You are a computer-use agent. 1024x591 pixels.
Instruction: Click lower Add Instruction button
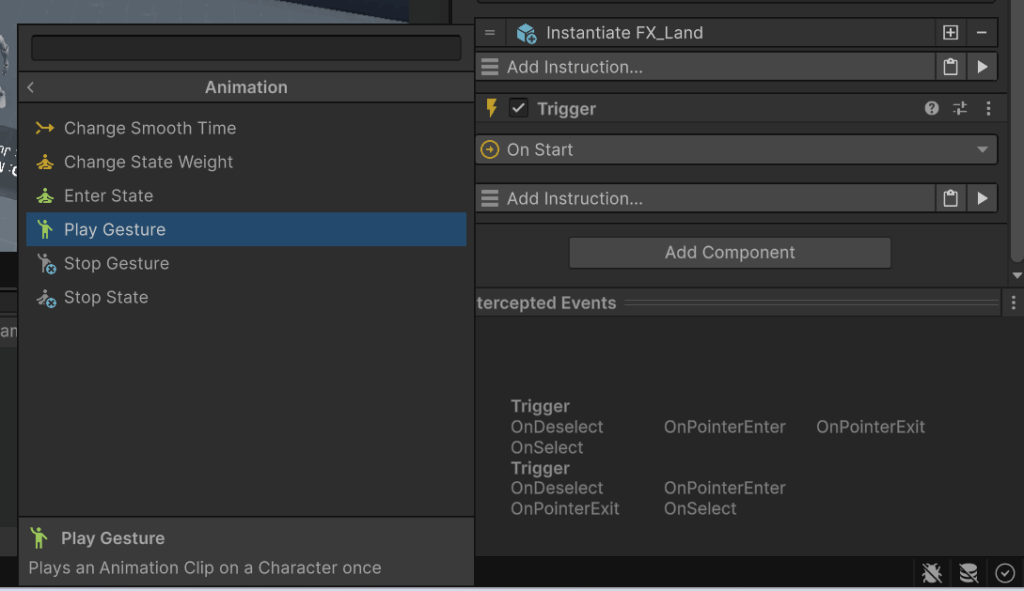point(705,198)
